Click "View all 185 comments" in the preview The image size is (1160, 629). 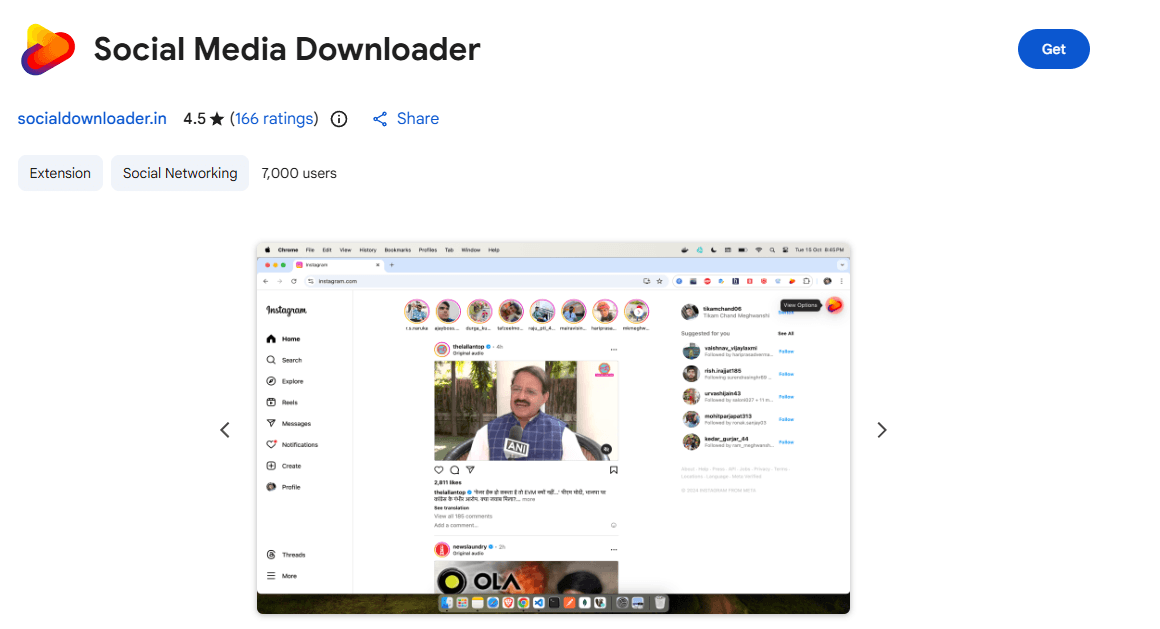(x=463, y=517)
